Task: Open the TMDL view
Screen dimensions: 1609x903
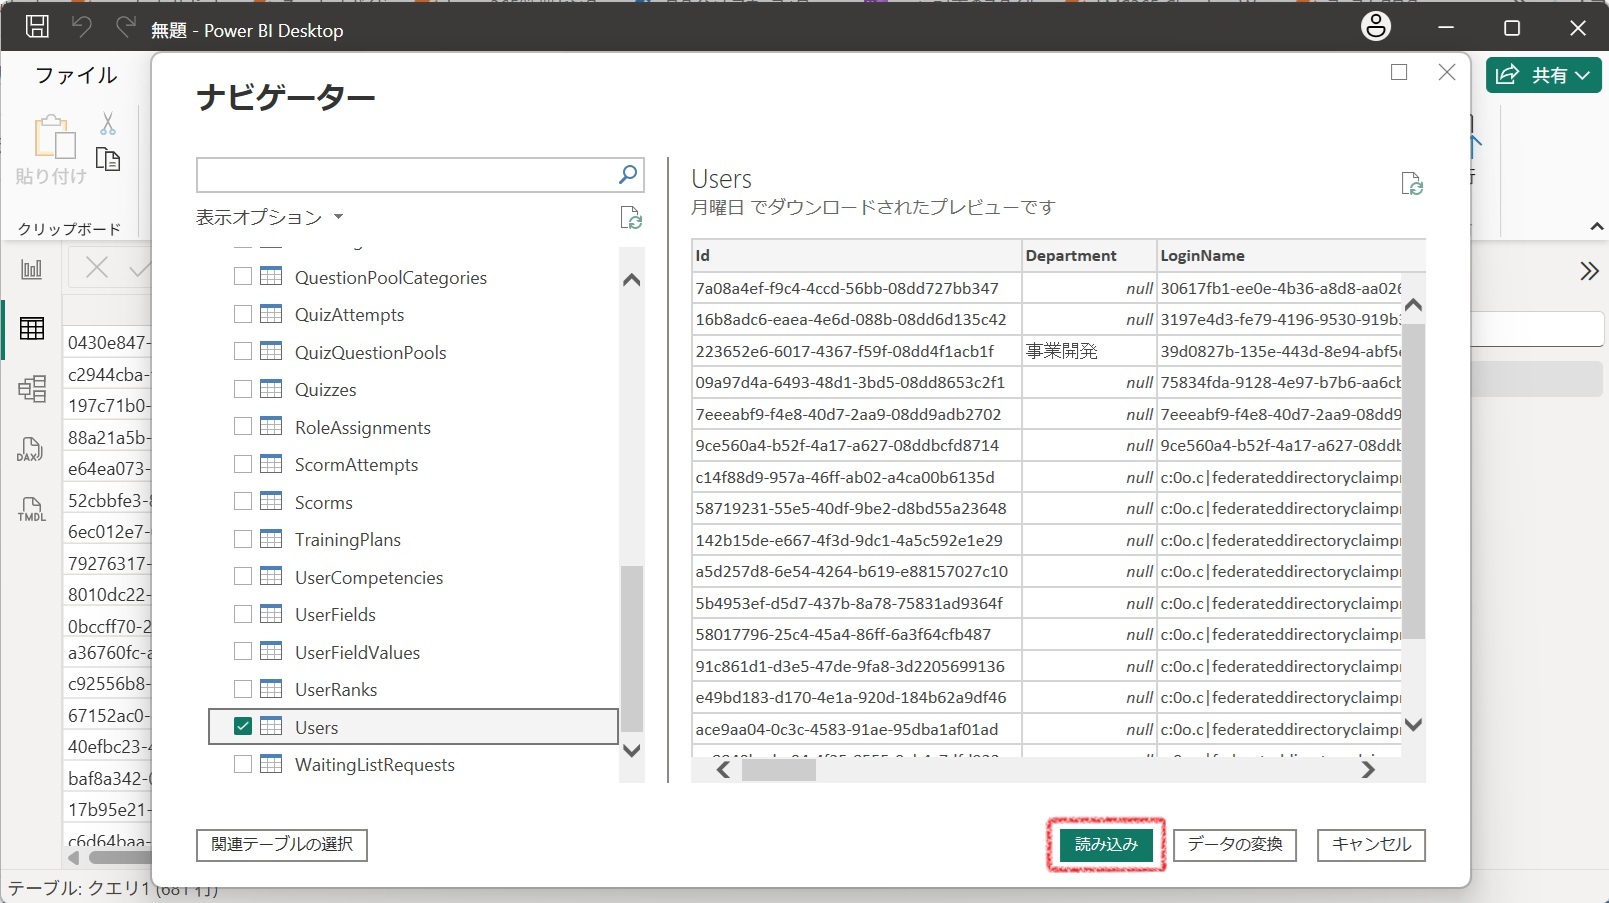Action: pyautogui.click(x=31, y=510)
